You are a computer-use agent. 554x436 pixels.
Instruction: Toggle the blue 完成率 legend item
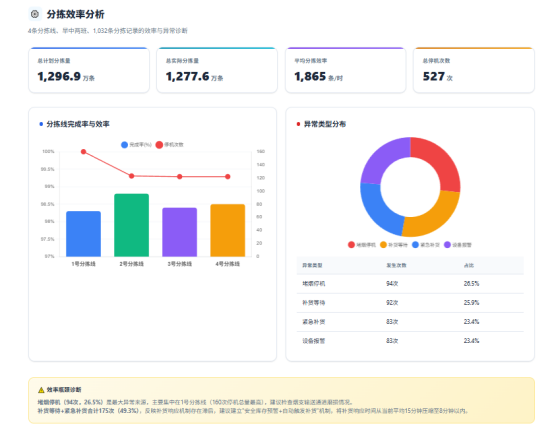pyautogui.click(x=136, y=145)
